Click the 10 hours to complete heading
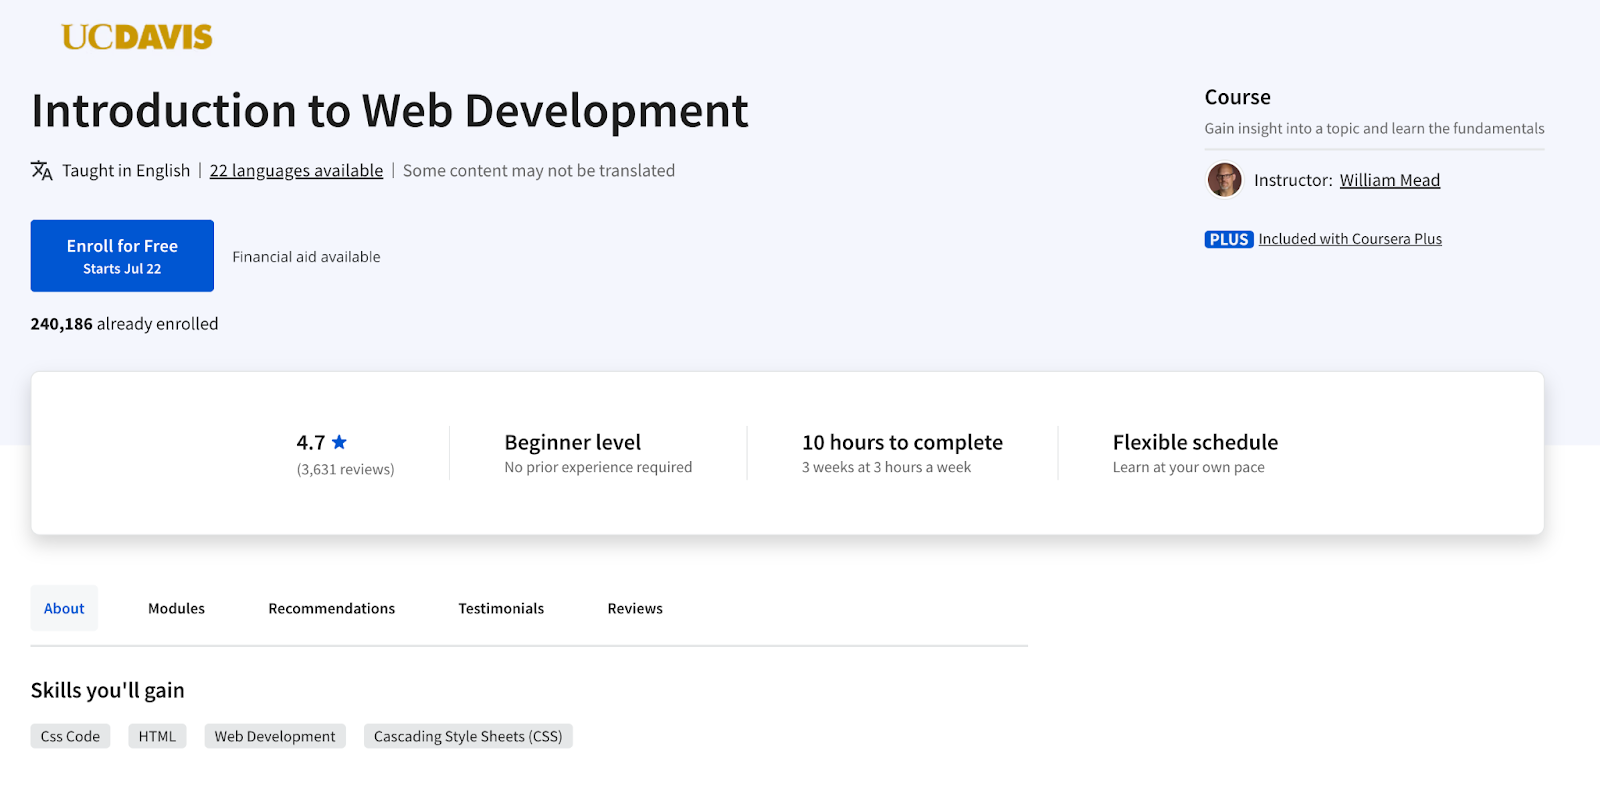 pyautogui.click(x=902, y=442)
